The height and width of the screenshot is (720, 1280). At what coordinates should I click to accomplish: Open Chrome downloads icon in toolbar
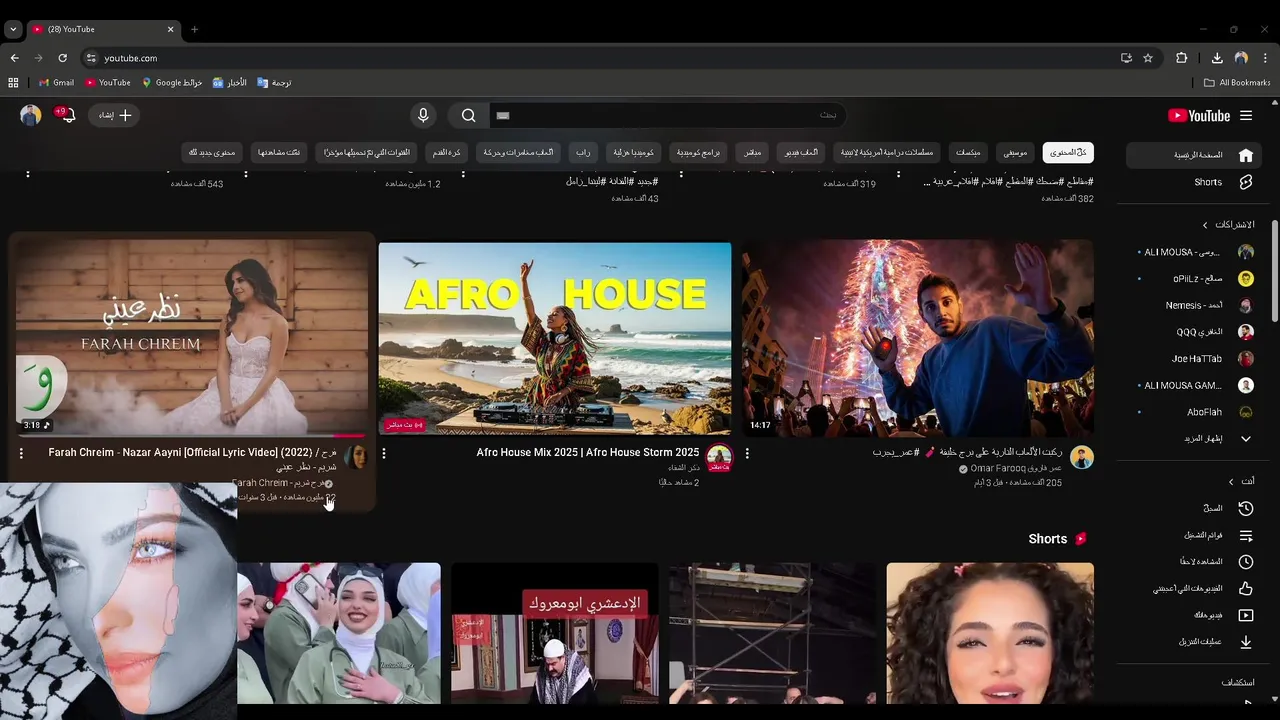1217,58
